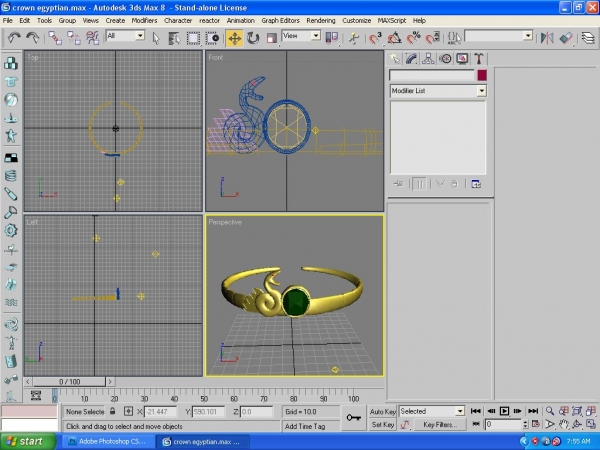Click the time slider 0 / 100
The height and width of the screenshot is (450, 600).
(x=69, y=382)
